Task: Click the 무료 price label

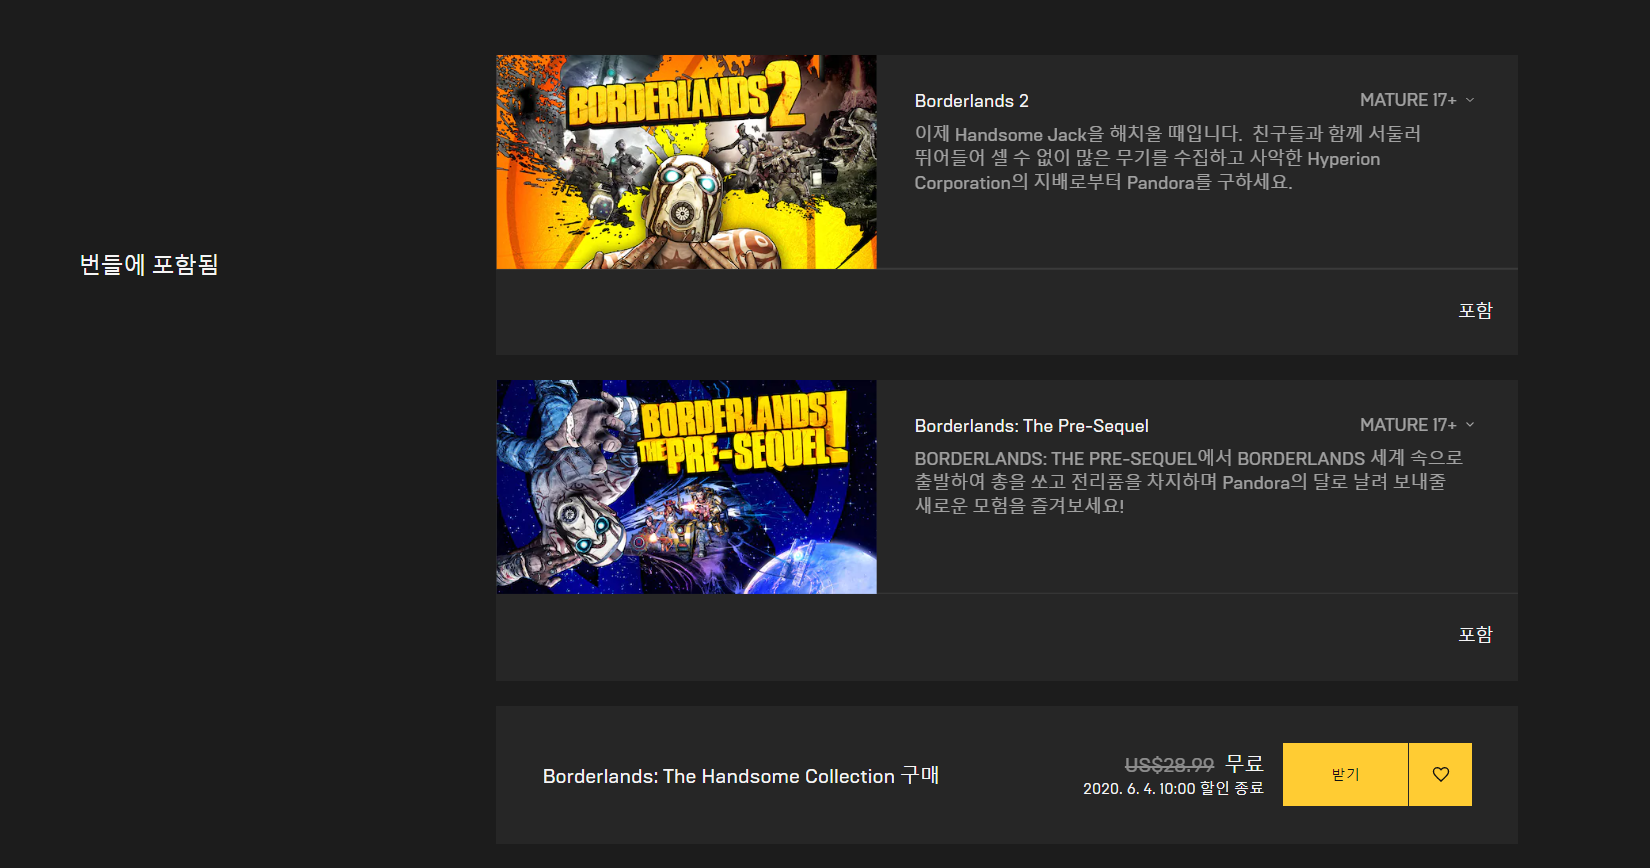Action: (x=1245, y=764)
